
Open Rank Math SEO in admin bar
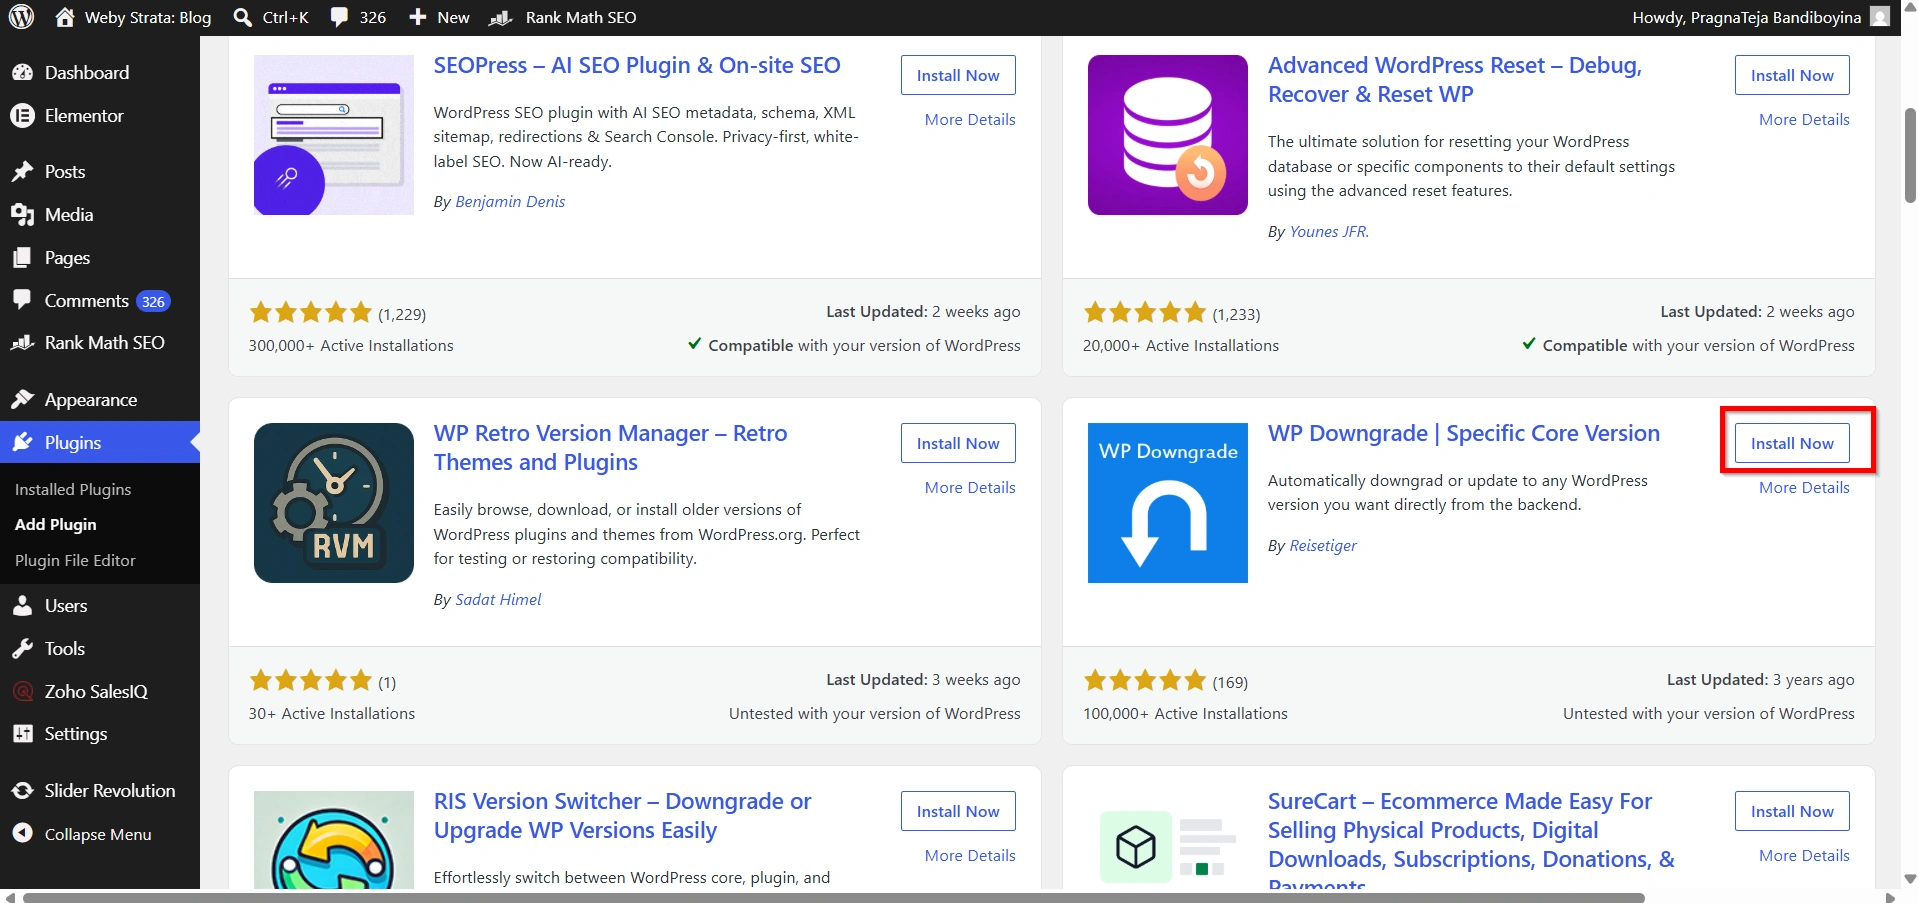tap(563, 17)
